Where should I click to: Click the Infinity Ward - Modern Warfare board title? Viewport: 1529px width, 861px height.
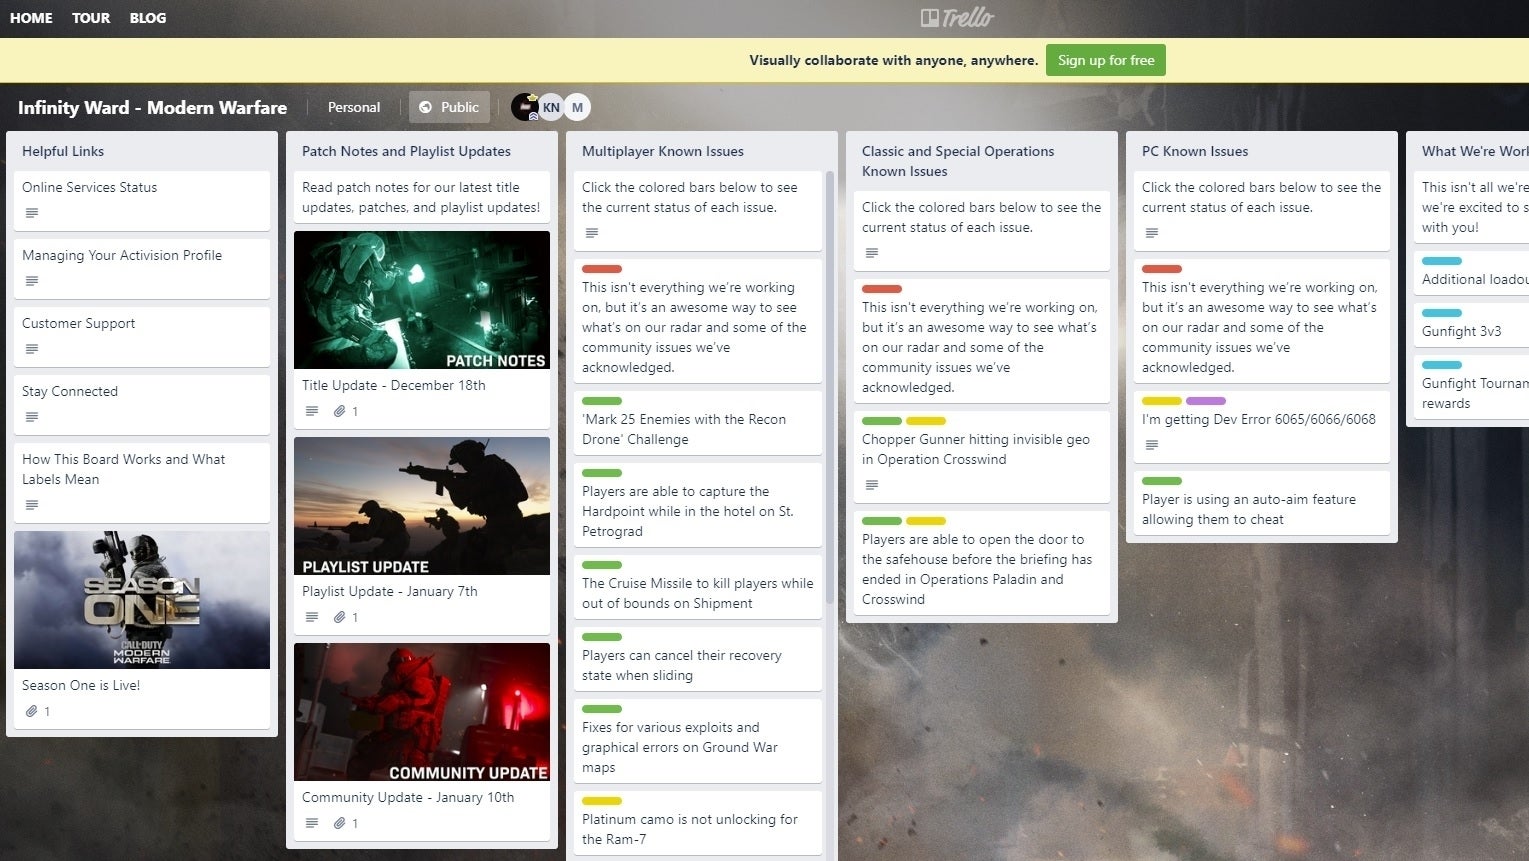click(x=152, y=107)
